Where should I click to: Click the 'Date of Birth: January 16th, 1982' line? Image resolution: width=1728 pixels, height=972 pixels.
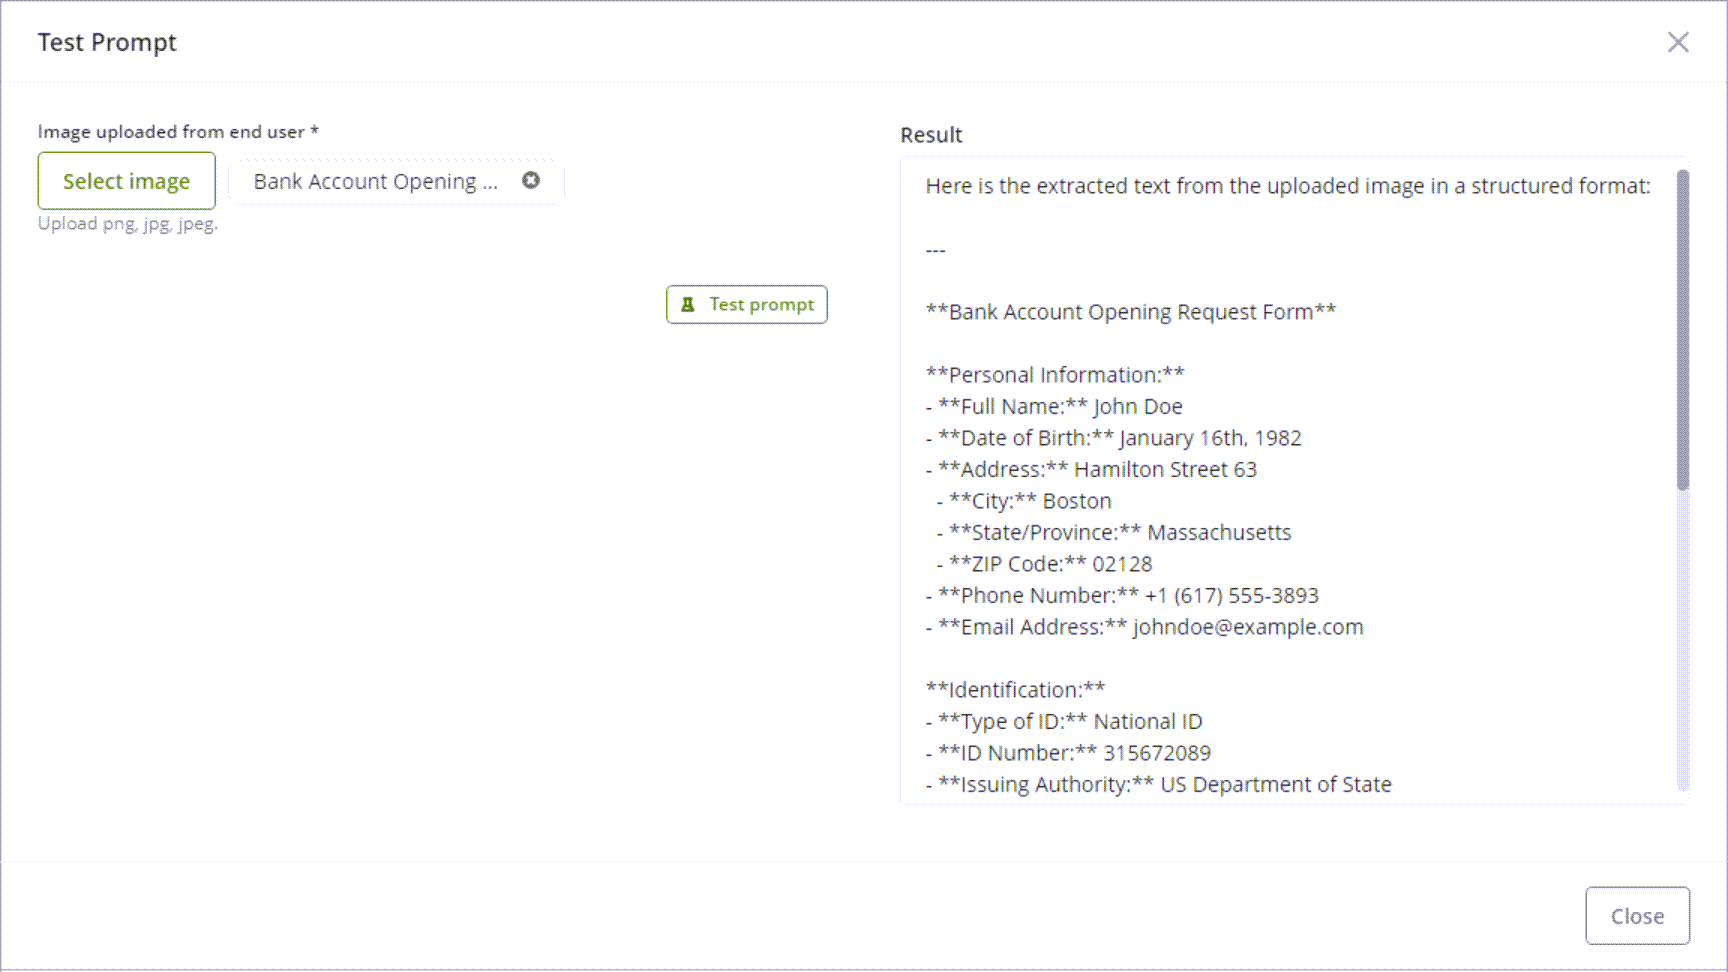(1113, 438)
